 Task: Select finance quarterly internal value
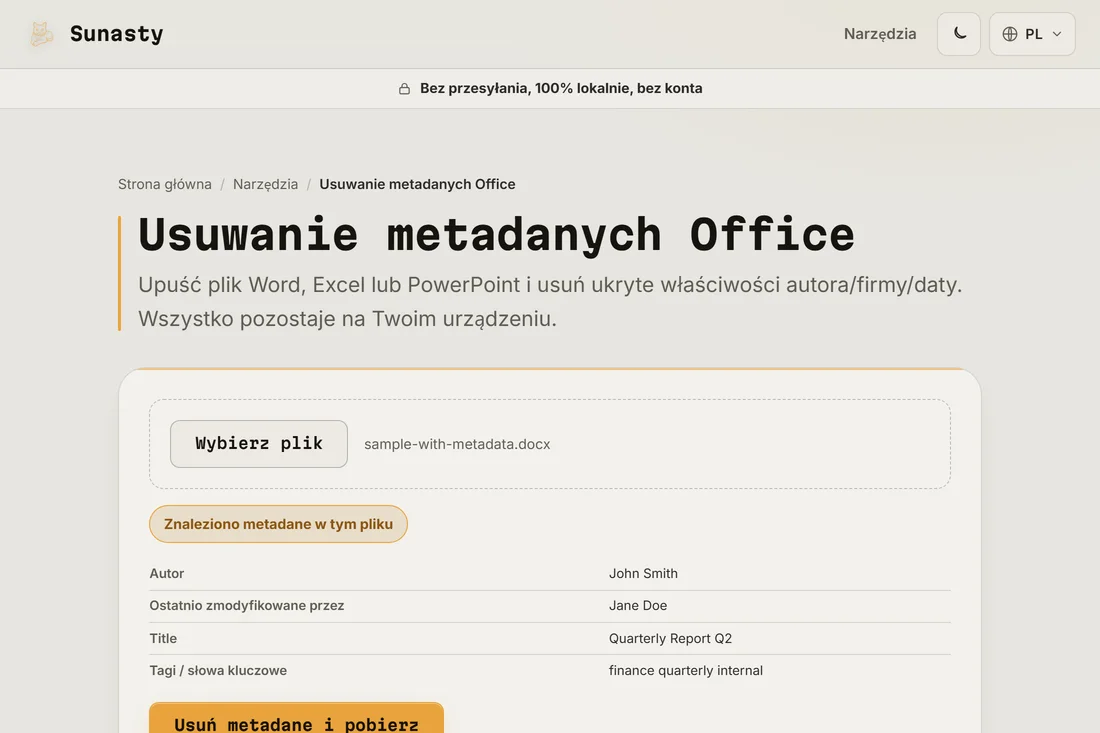click(x=685, y=671)
